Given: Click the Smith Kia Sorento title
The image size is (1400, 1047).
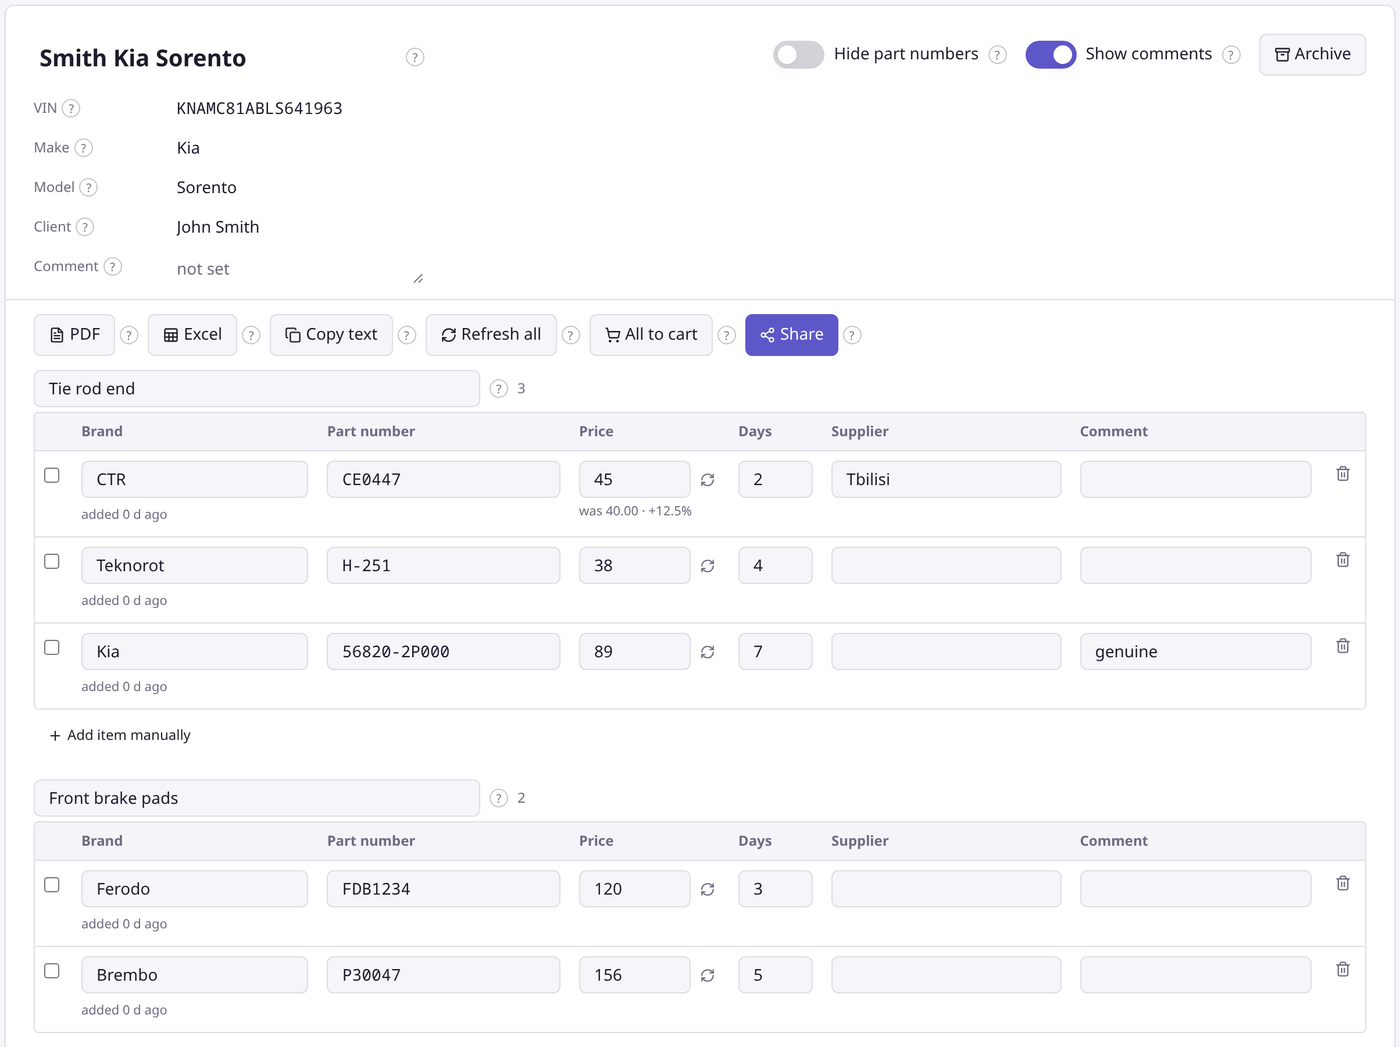Looking at the screenshot, I should pos(143,58).
